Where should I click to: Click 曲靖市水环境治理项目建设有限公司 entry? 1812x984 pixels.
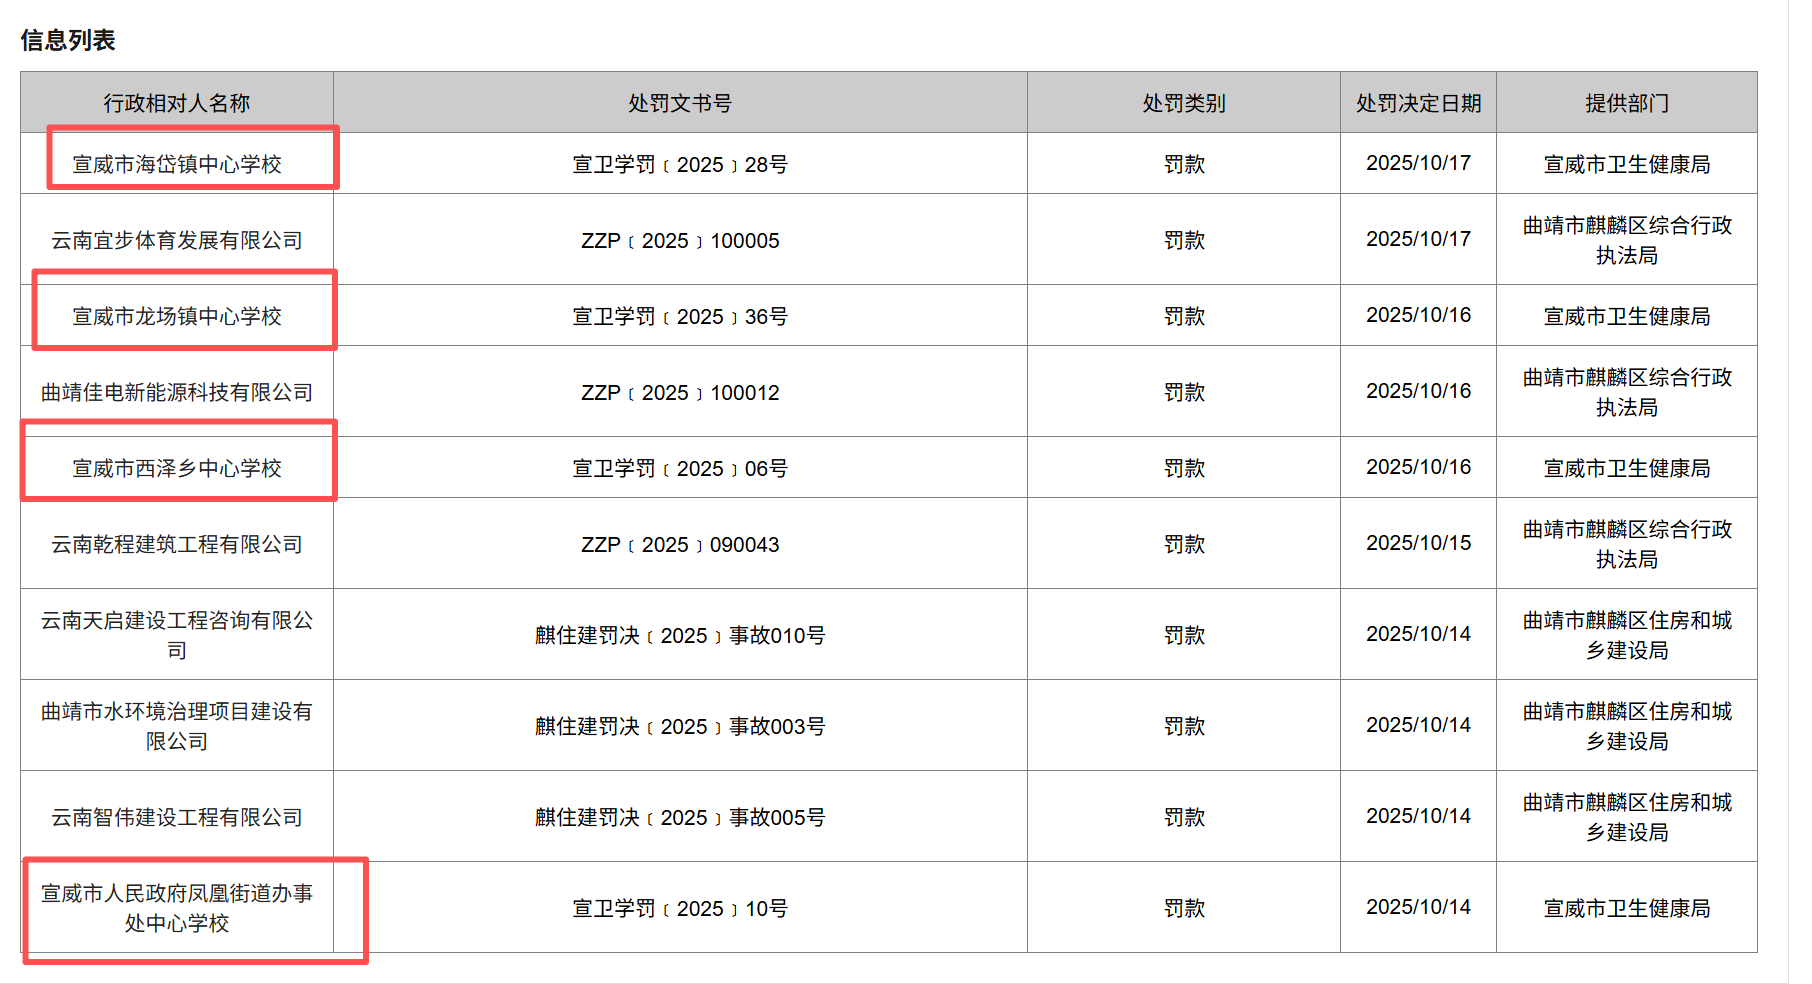(177, 725)
